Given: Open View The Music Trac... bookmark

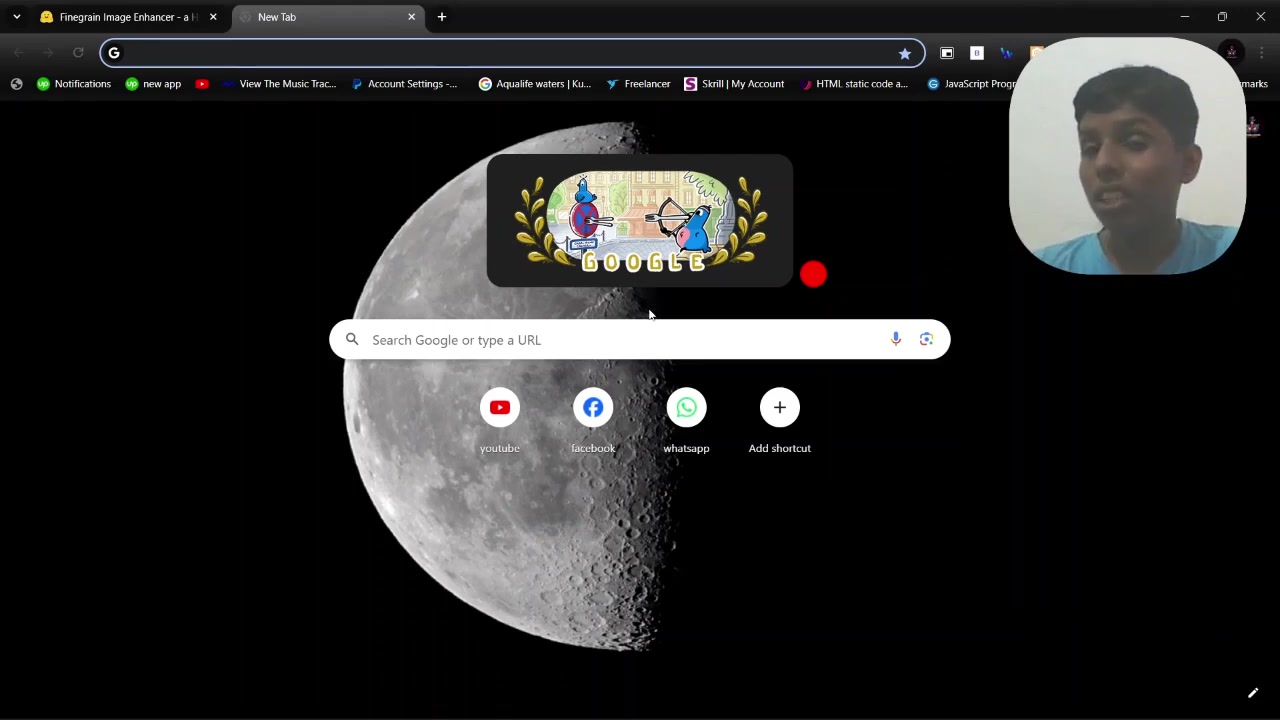Looking at the screenshot, I should click(280, 84).
